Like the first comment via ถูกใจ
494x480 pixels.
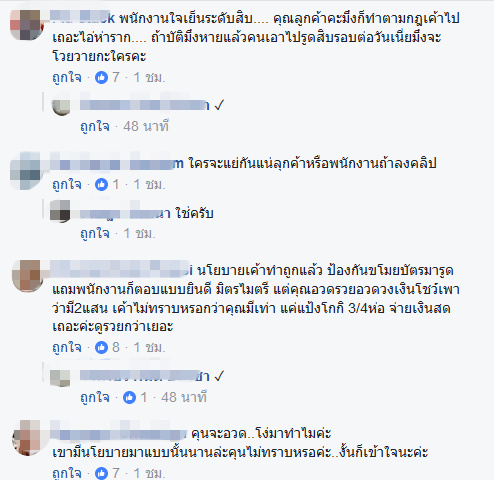pyautogui.click(x=67, y=78)
